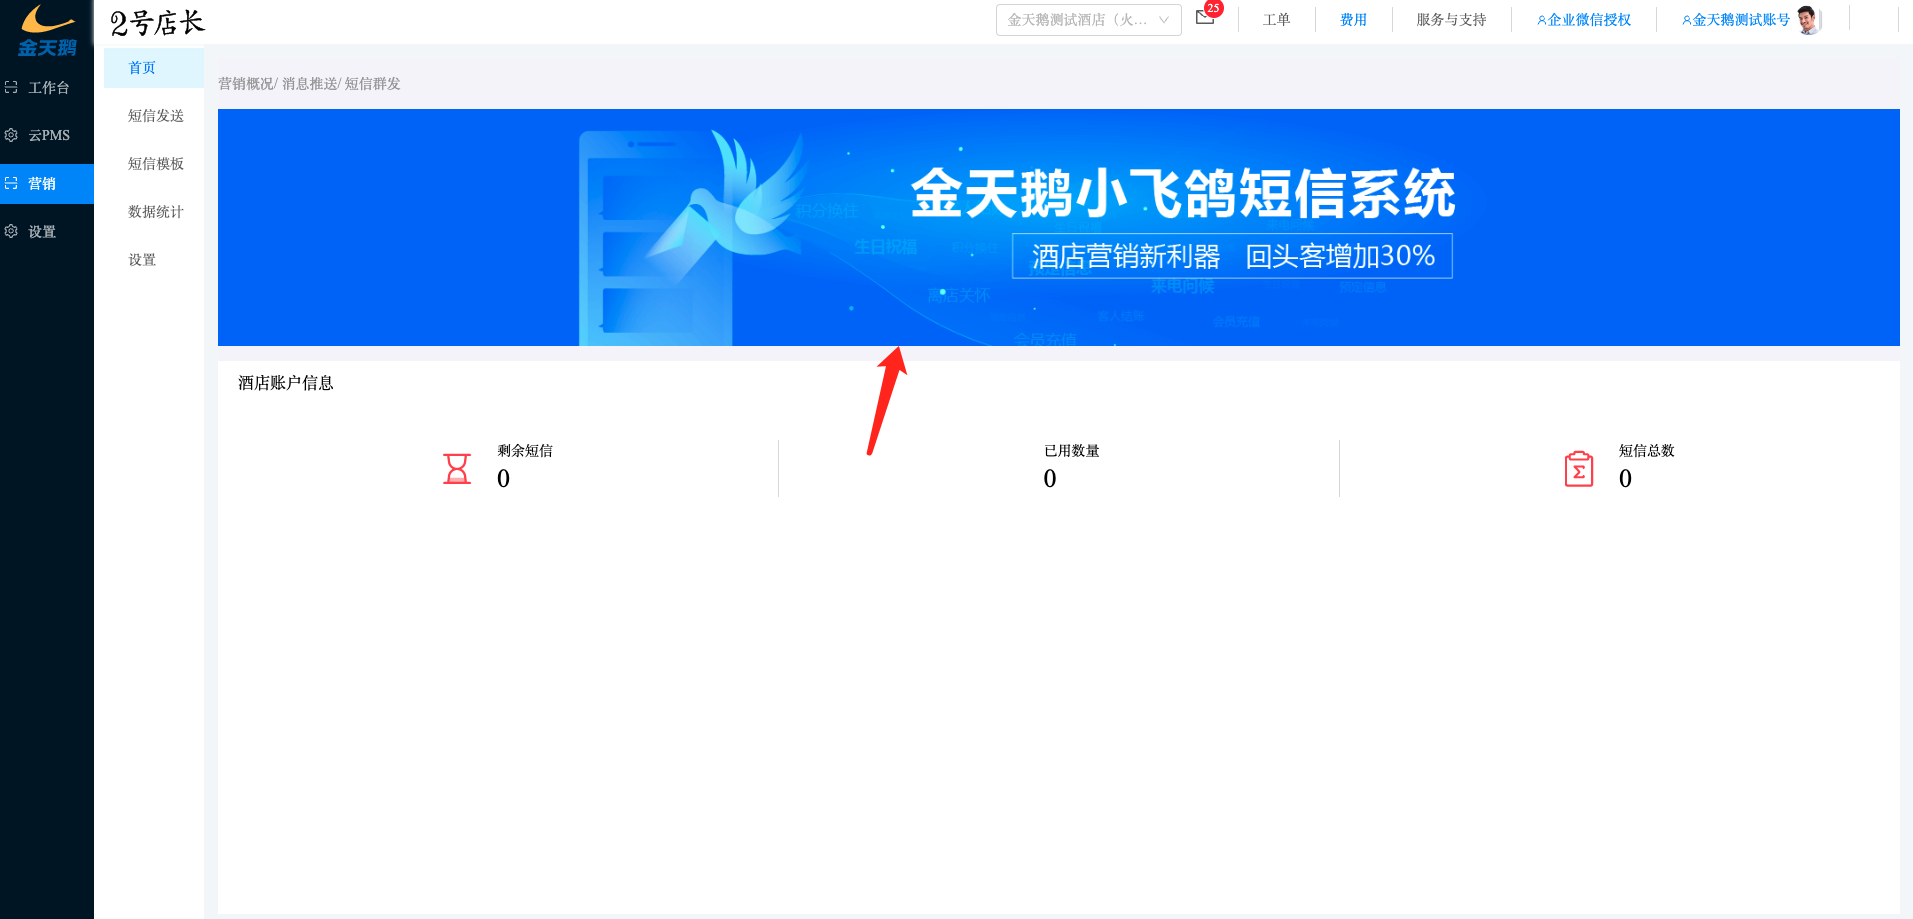Expand the 金天鹅测试酒店 hotel dropdown
Image resolution: width=1913 pixels, height=919 pixels.
pos(1088,20)
